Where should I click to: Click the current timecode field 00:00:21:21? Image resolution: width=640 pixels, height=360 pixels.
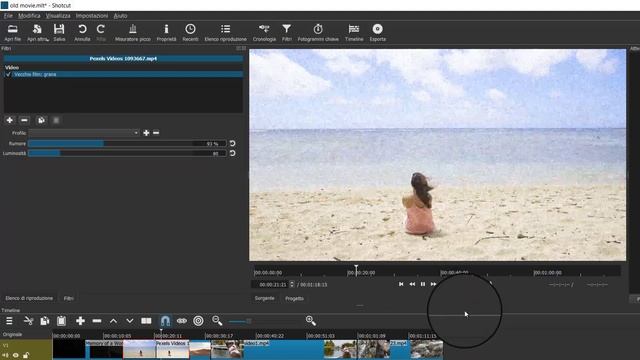[272, 284]
